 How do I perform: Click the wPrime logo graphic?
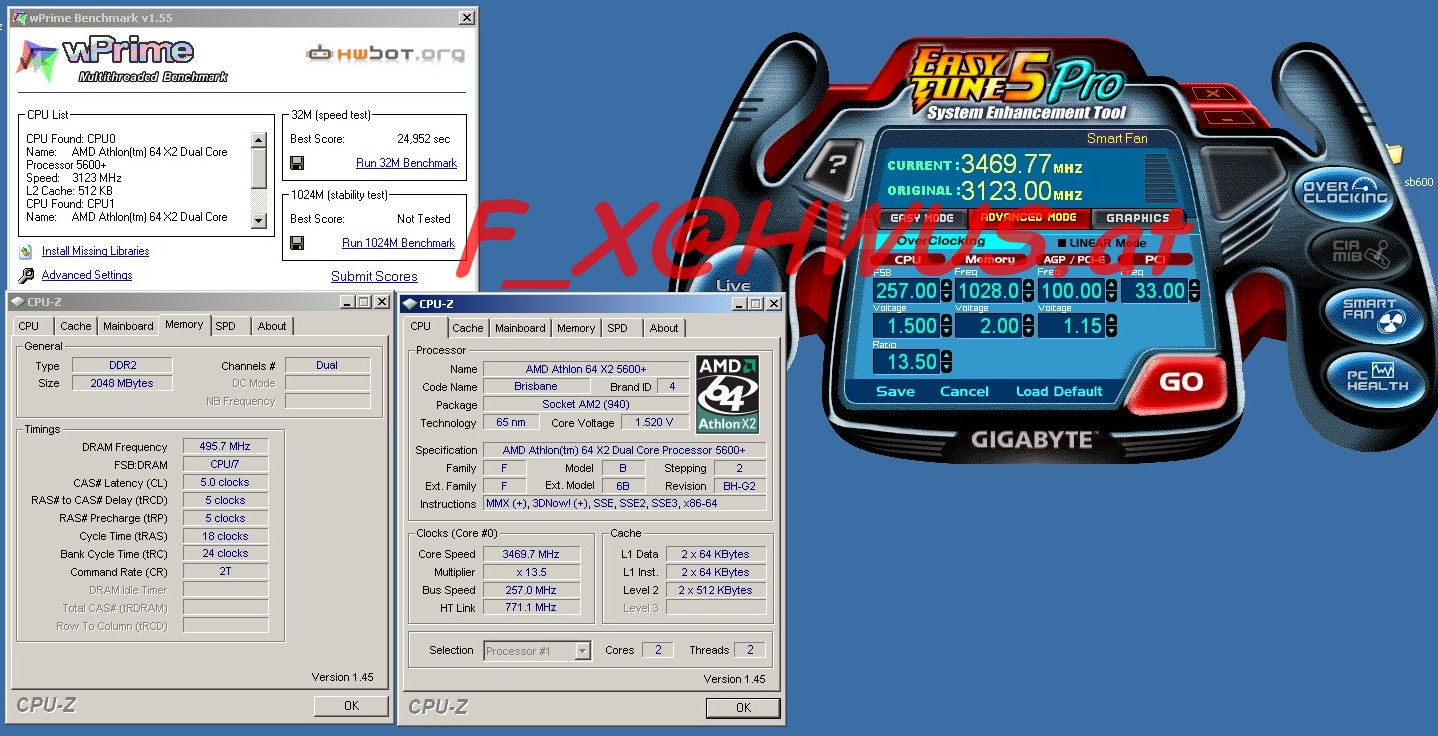[122, 59]
